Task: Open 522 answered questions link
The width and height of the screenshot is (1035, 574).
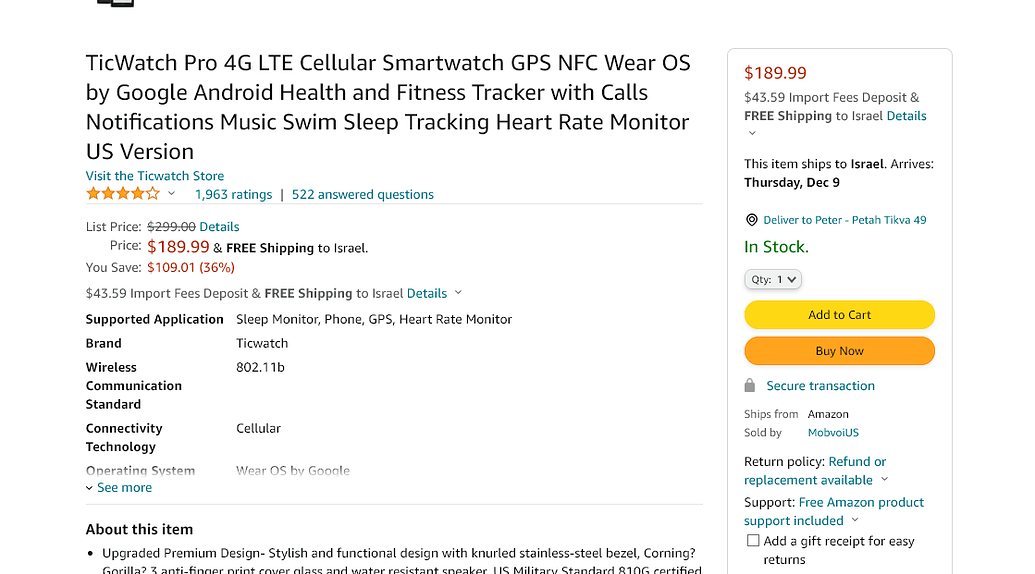Action: tap(362, 195)
